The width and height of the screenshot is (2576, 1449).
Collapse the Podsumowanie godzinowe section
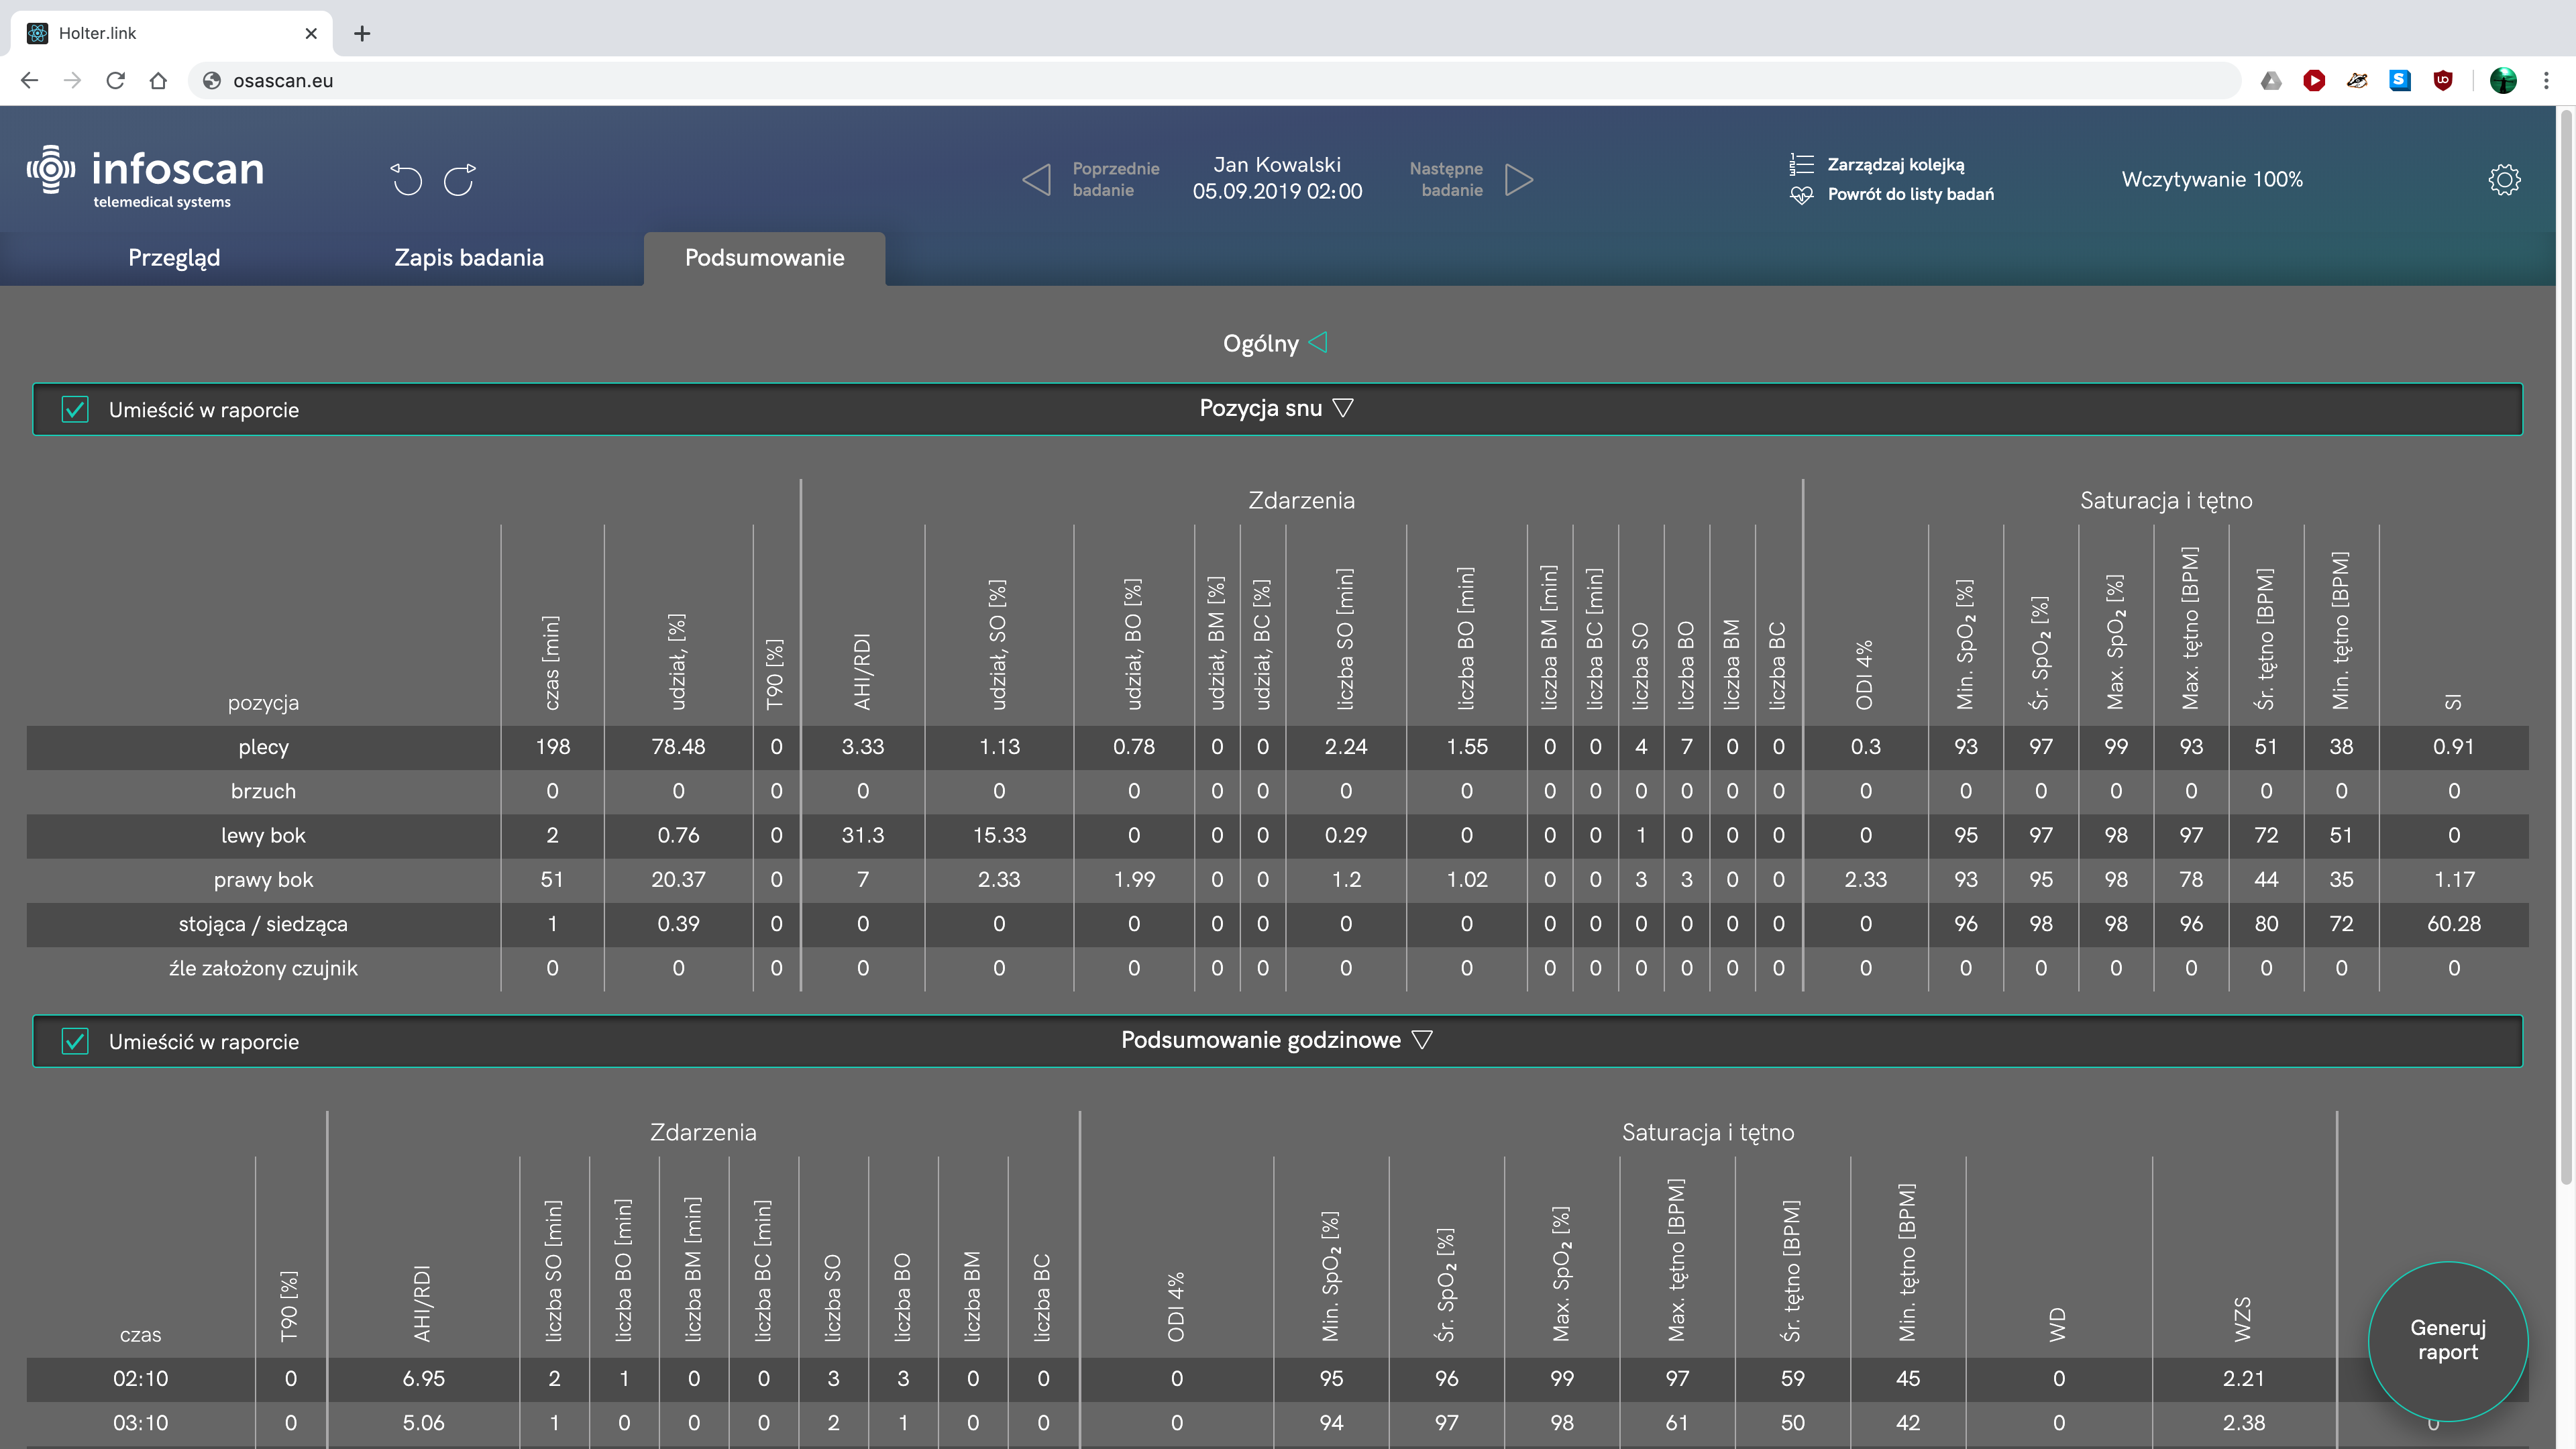(1422, 1040)
